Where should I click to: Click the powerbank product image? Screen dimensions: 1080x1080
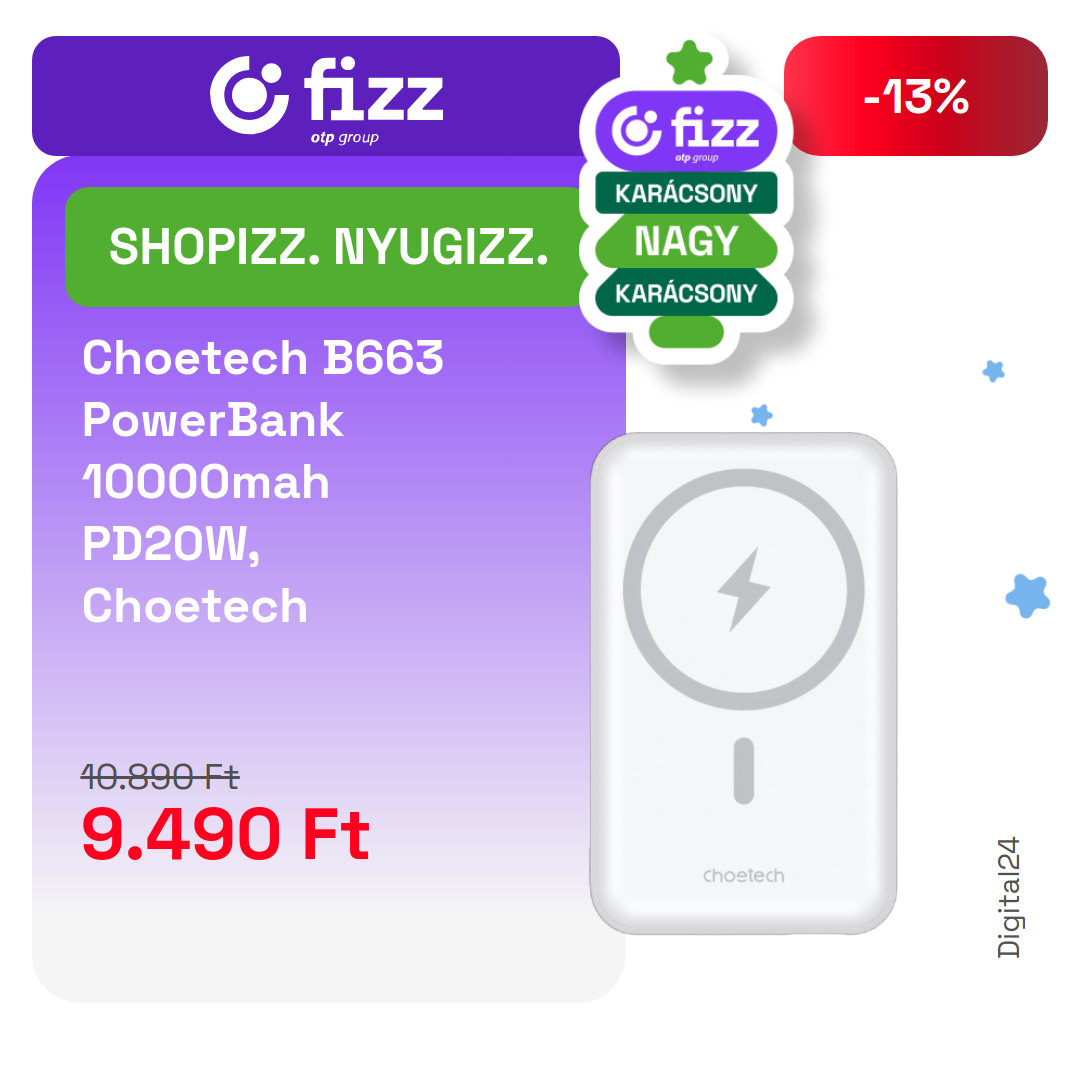click(x=744, y=683)
